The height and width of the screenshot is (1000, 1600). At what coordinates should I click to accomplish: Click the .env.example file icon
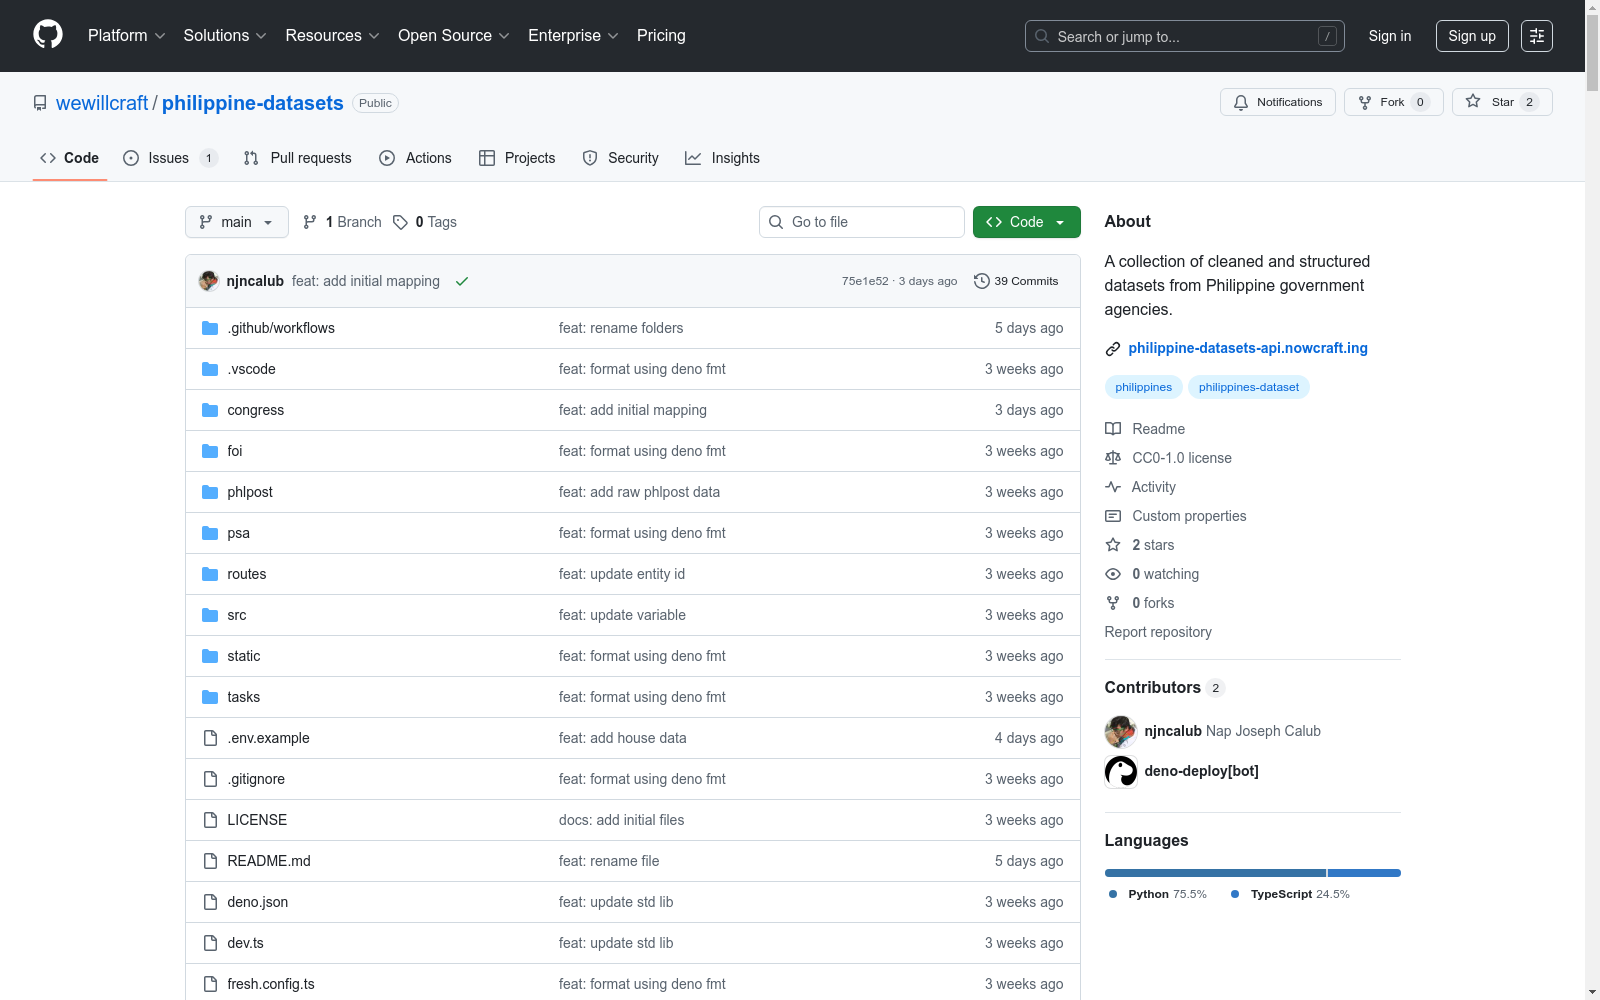(x=210, y=738)
